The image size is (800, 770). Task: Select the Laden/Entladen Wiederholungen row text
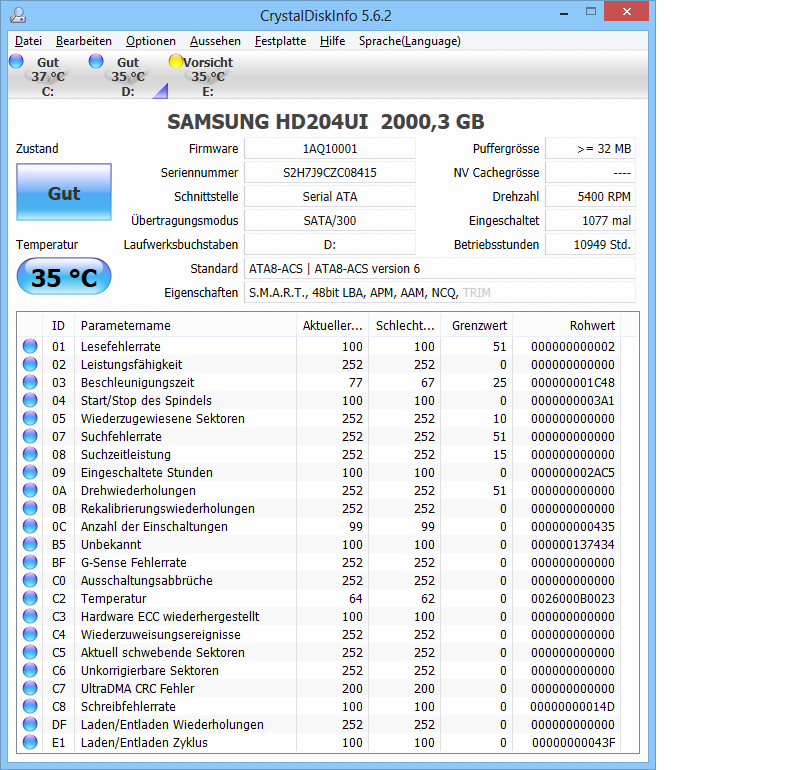tap(172, 725)
